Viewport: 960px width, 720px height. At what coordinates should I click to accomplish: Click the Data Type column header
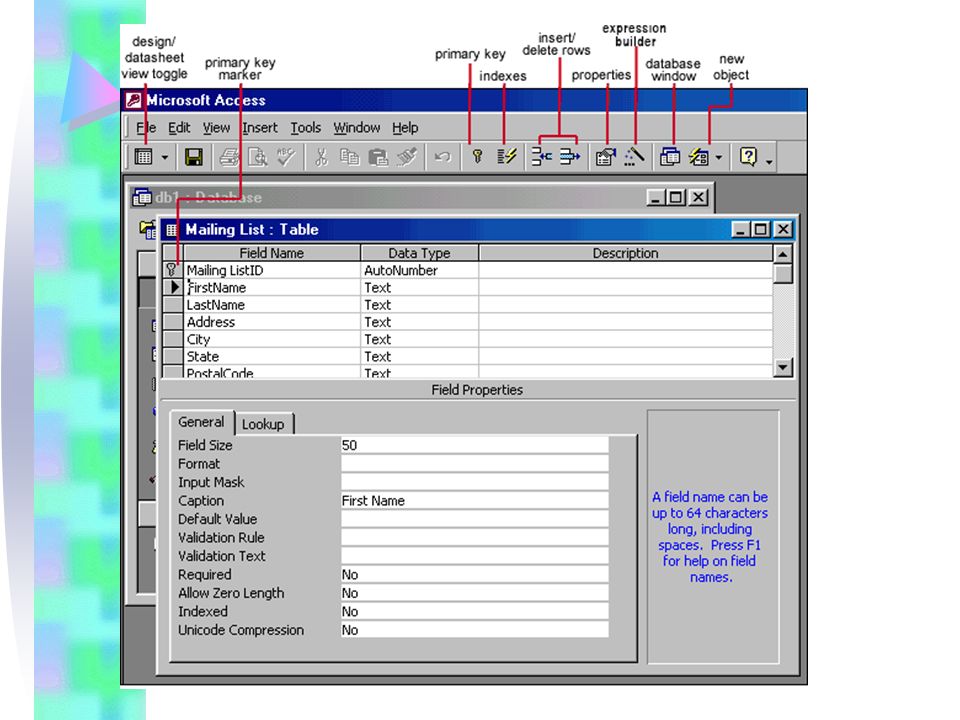tap(419, 253)
